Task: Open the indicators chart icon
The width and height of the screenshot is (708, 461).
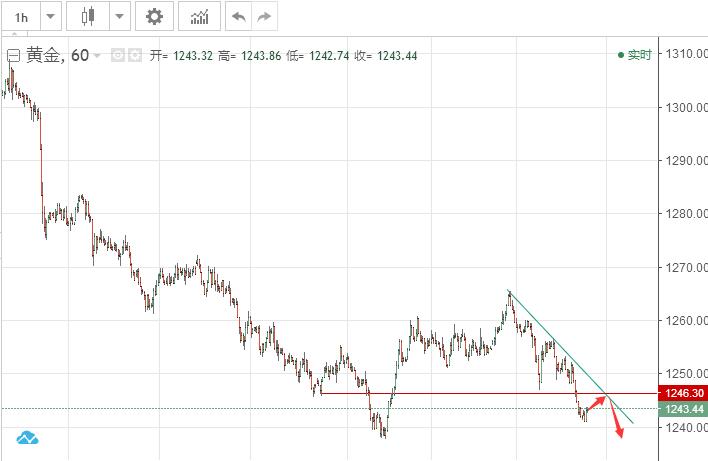Action: pos(199,17)
